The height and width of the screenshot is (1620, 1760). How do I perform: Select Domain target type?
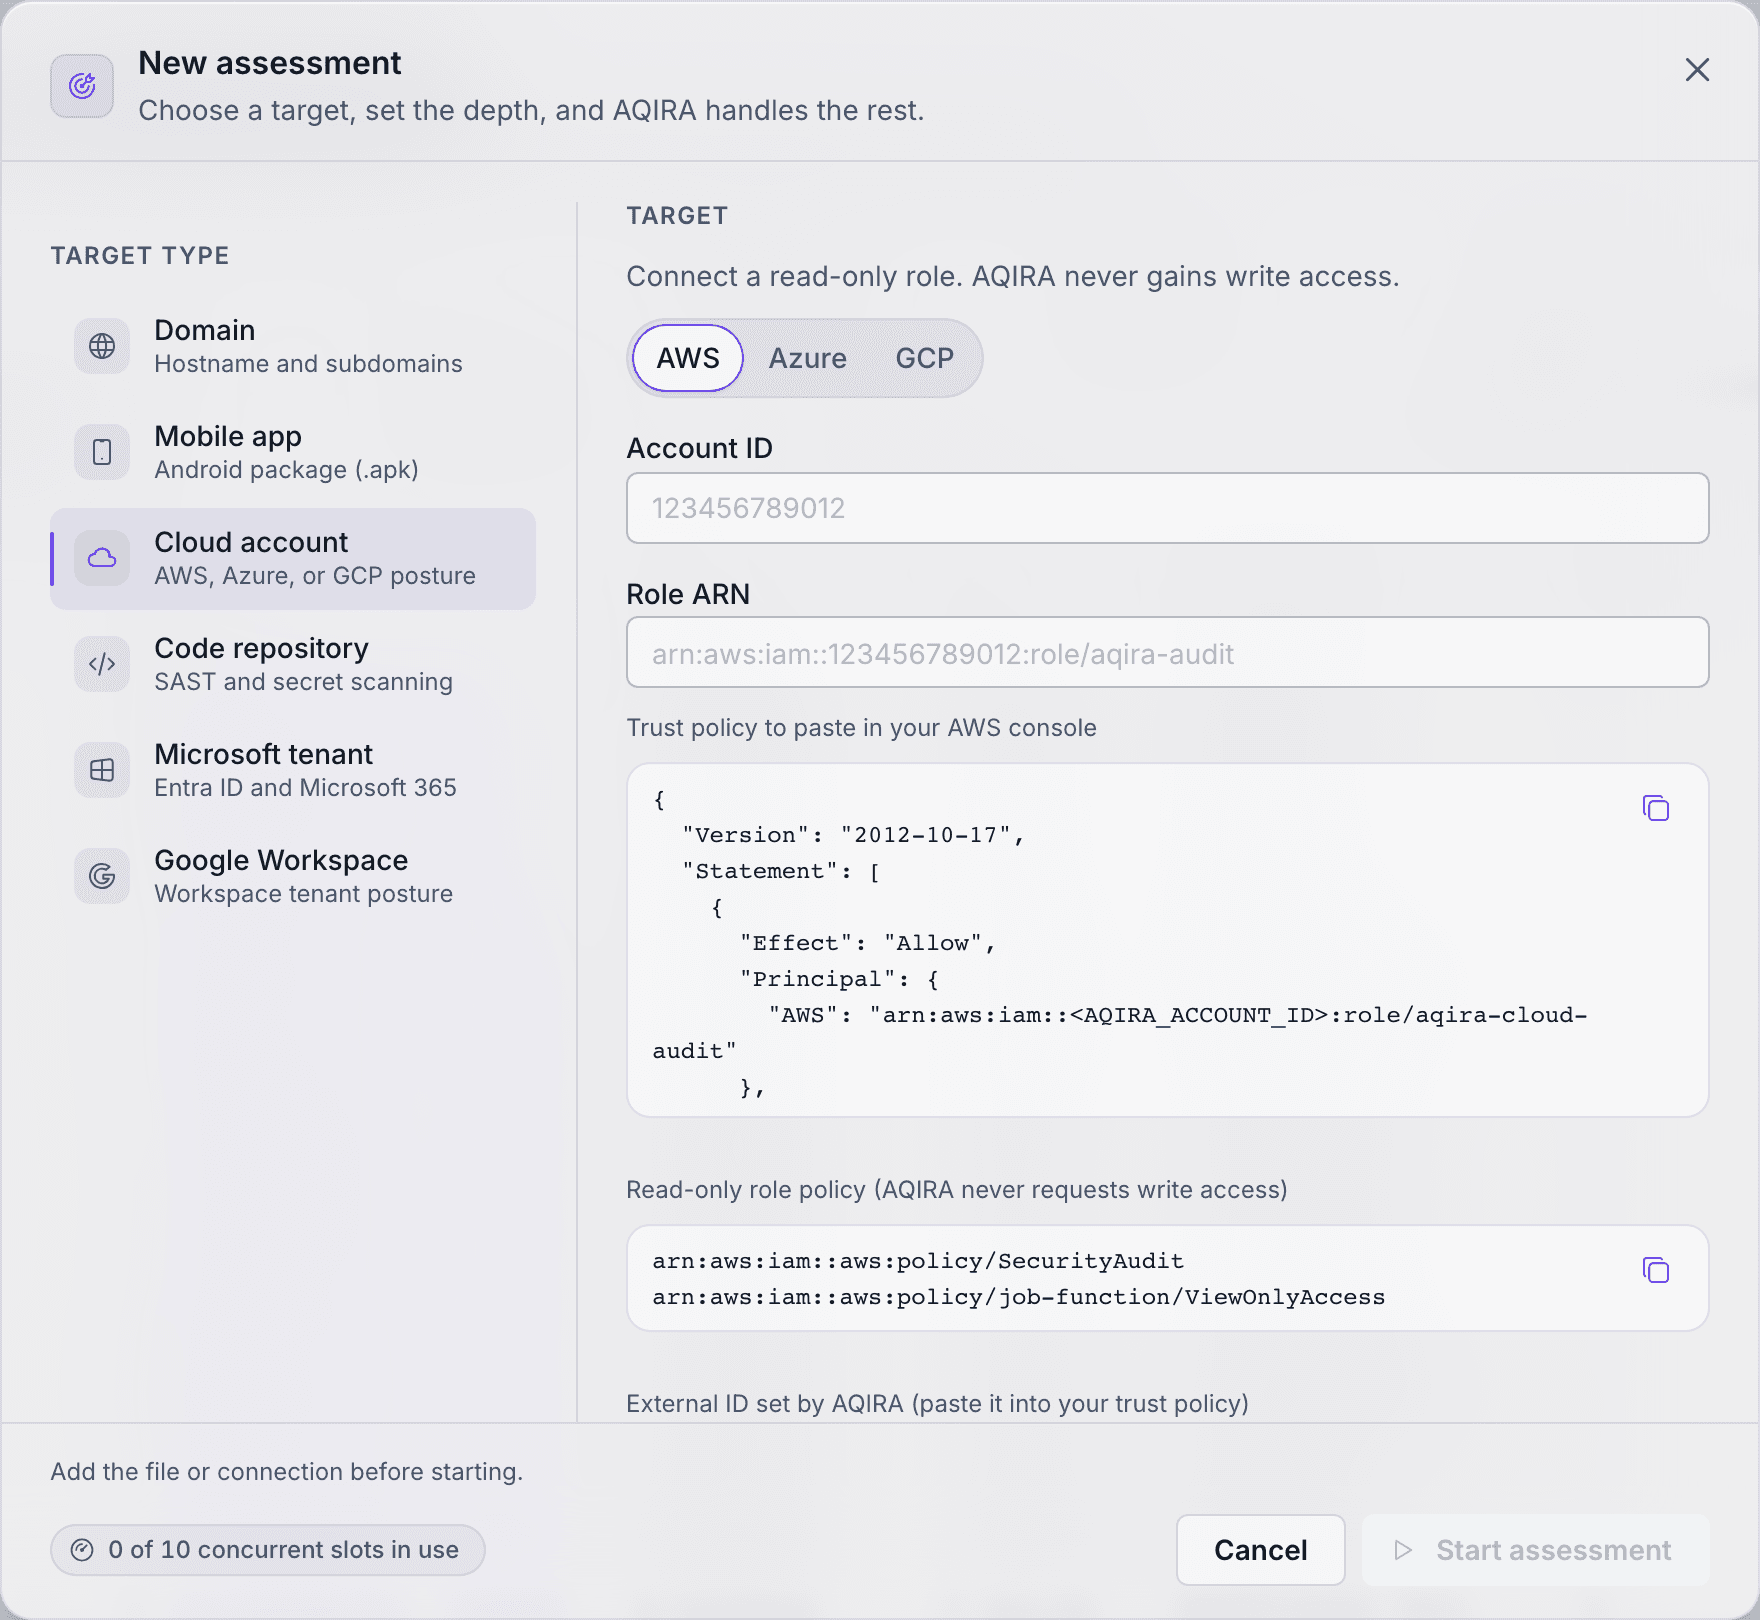click(x=293, y=346)
